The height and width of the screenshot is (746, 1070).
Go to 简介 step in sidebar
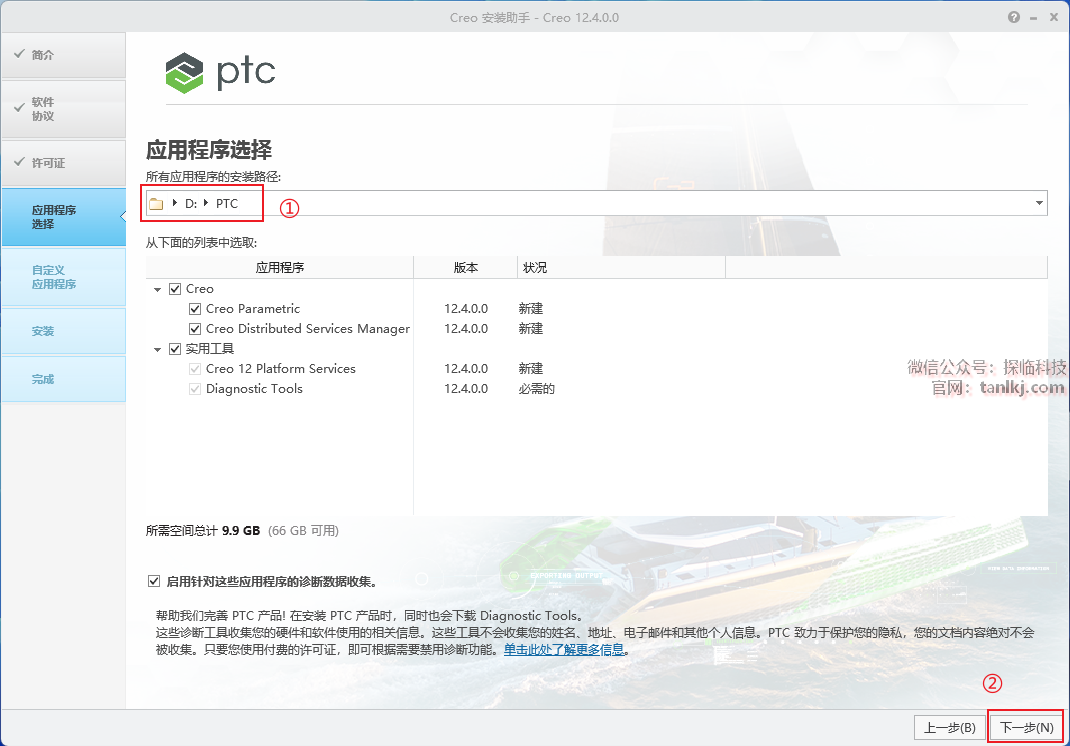pyautogui.click(x=63, y=55)
